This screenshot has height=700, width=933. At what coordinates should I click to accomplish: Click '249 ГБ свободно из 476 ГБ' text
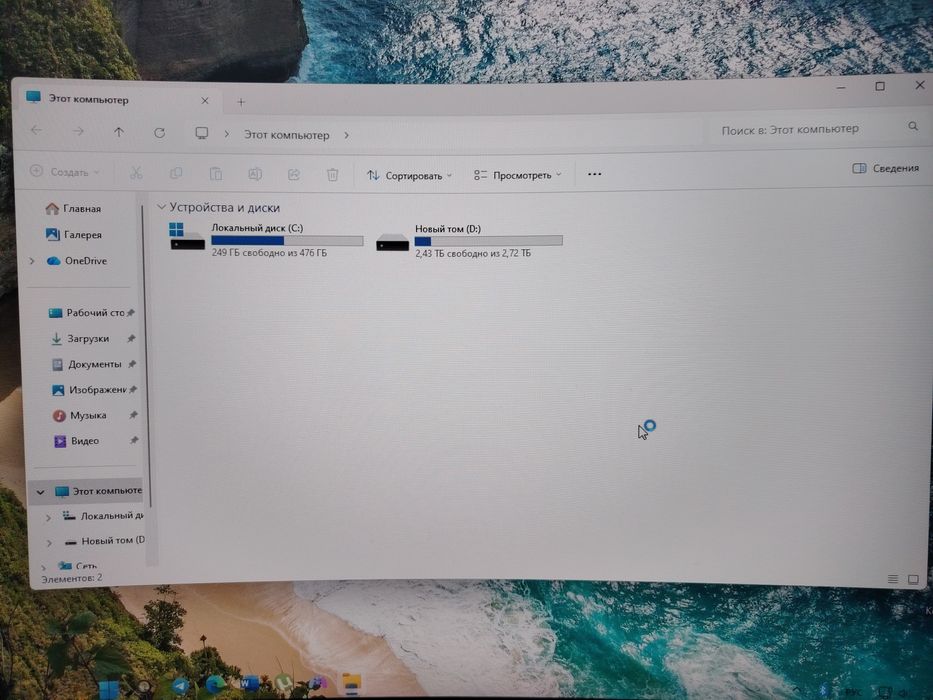pos(270,253)
